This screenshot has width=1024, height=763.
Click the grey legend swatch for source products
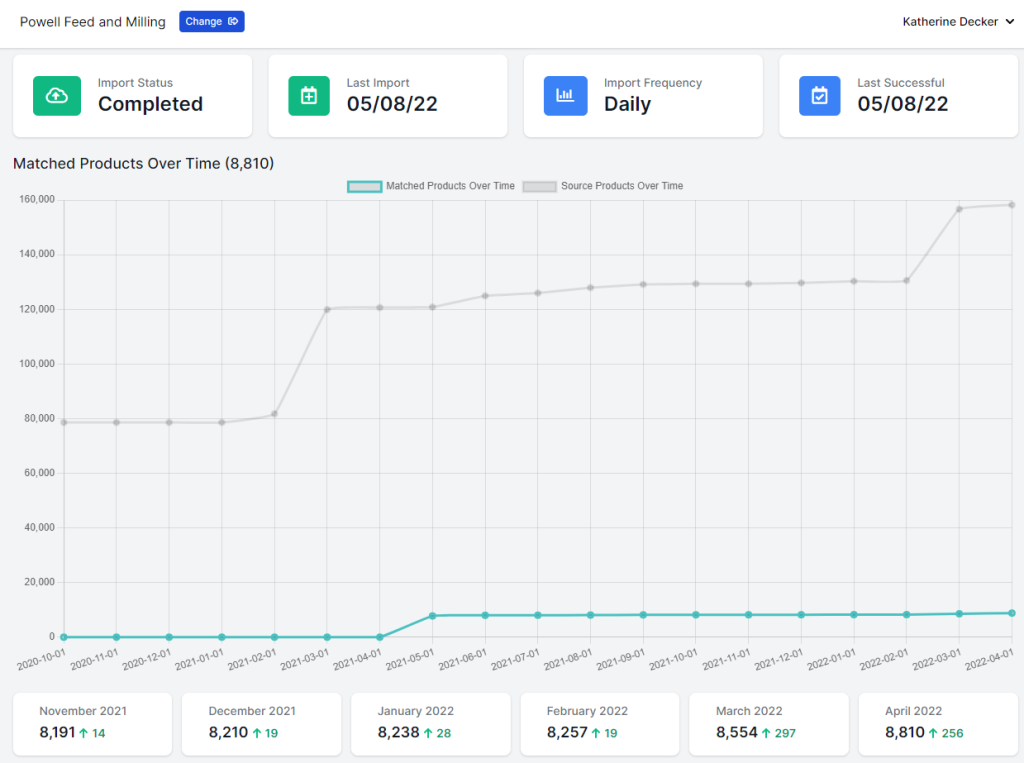click(x=539, y=186)
